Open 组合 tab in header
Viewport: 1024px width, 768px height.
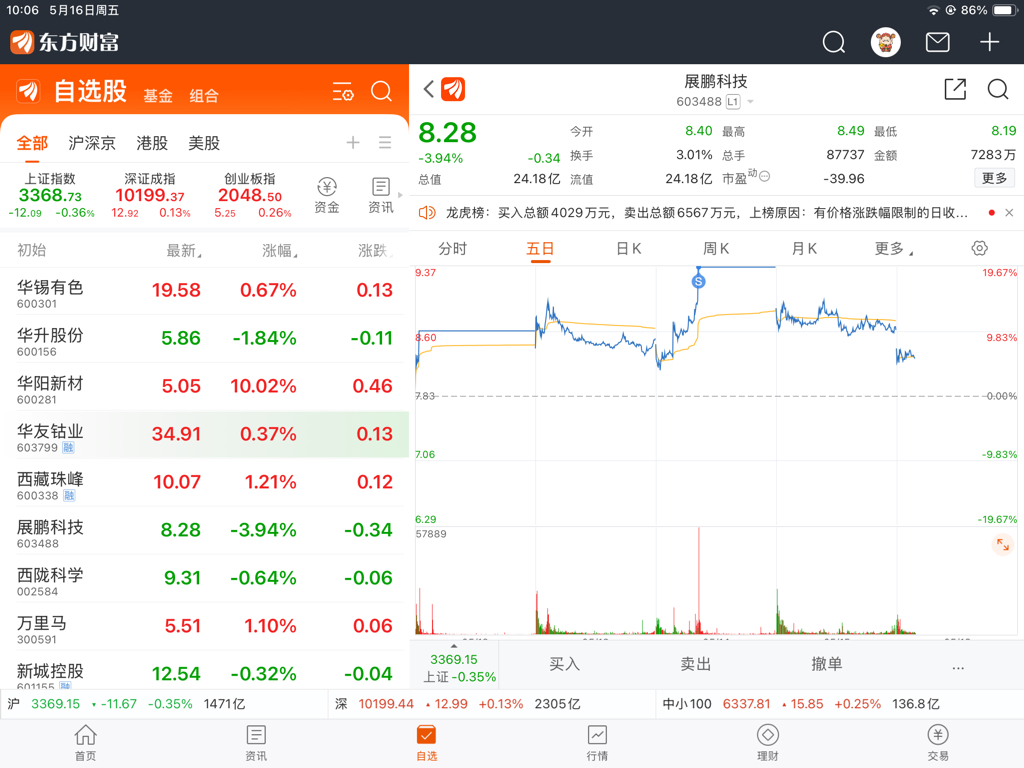204,96
